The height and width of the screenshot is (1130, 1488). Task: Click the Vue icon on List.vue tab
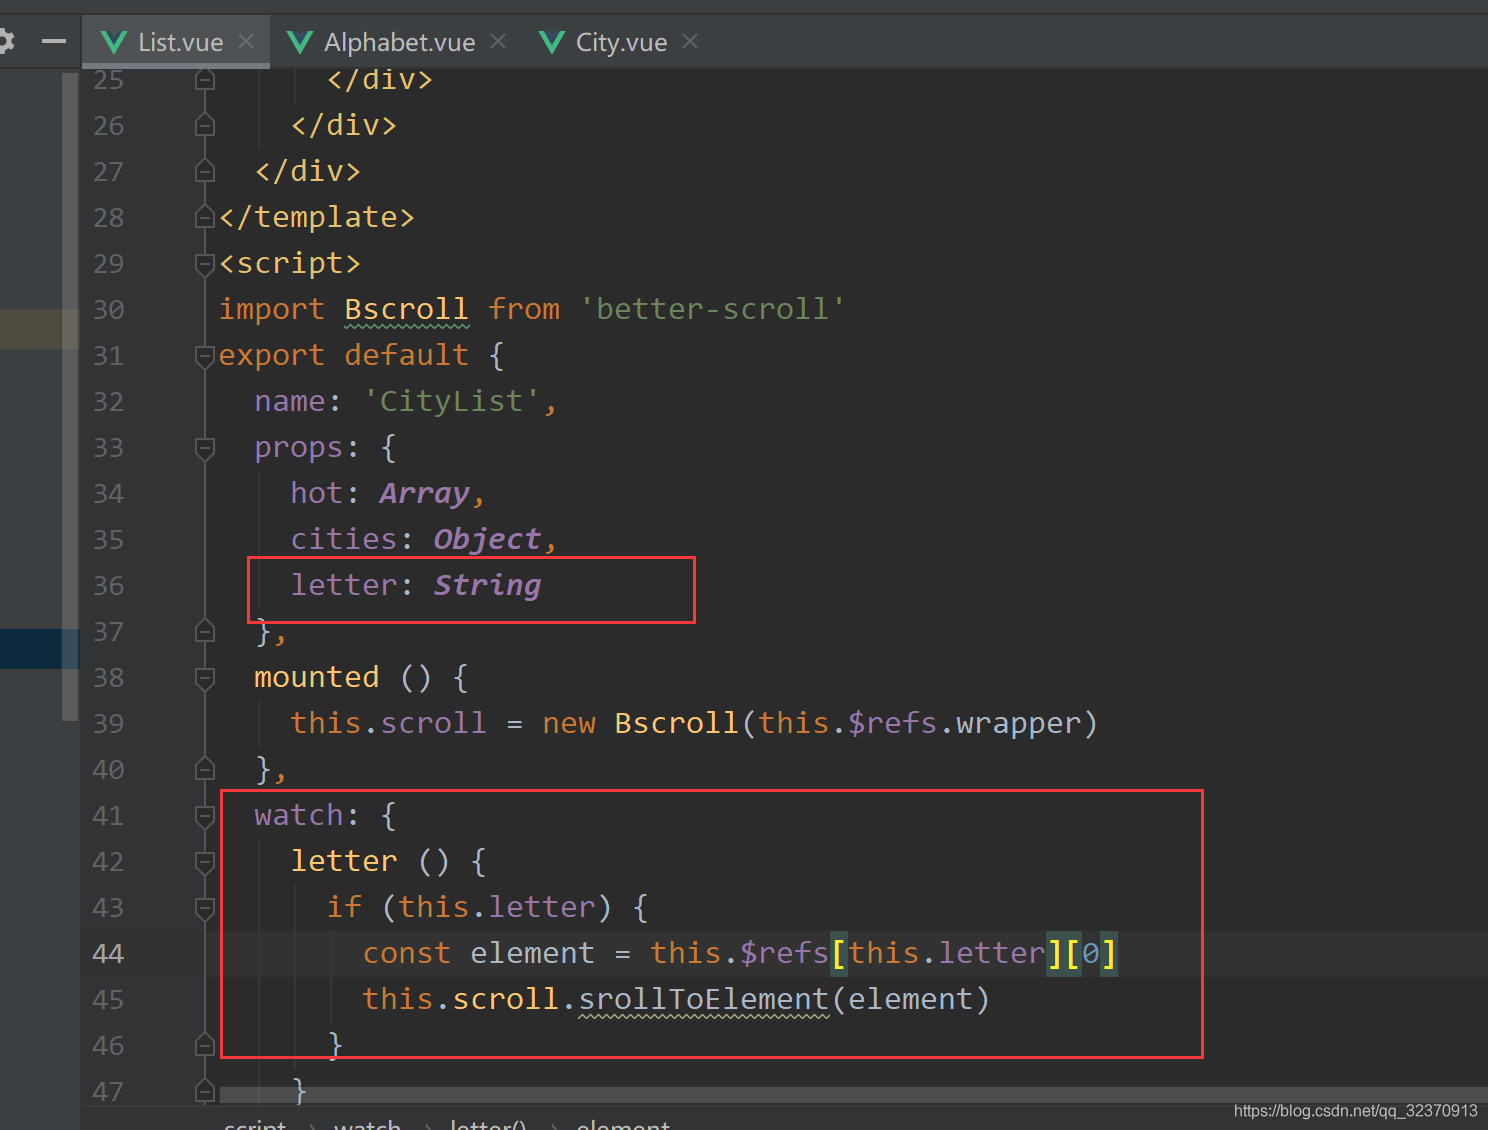click(x=114, y=42)
